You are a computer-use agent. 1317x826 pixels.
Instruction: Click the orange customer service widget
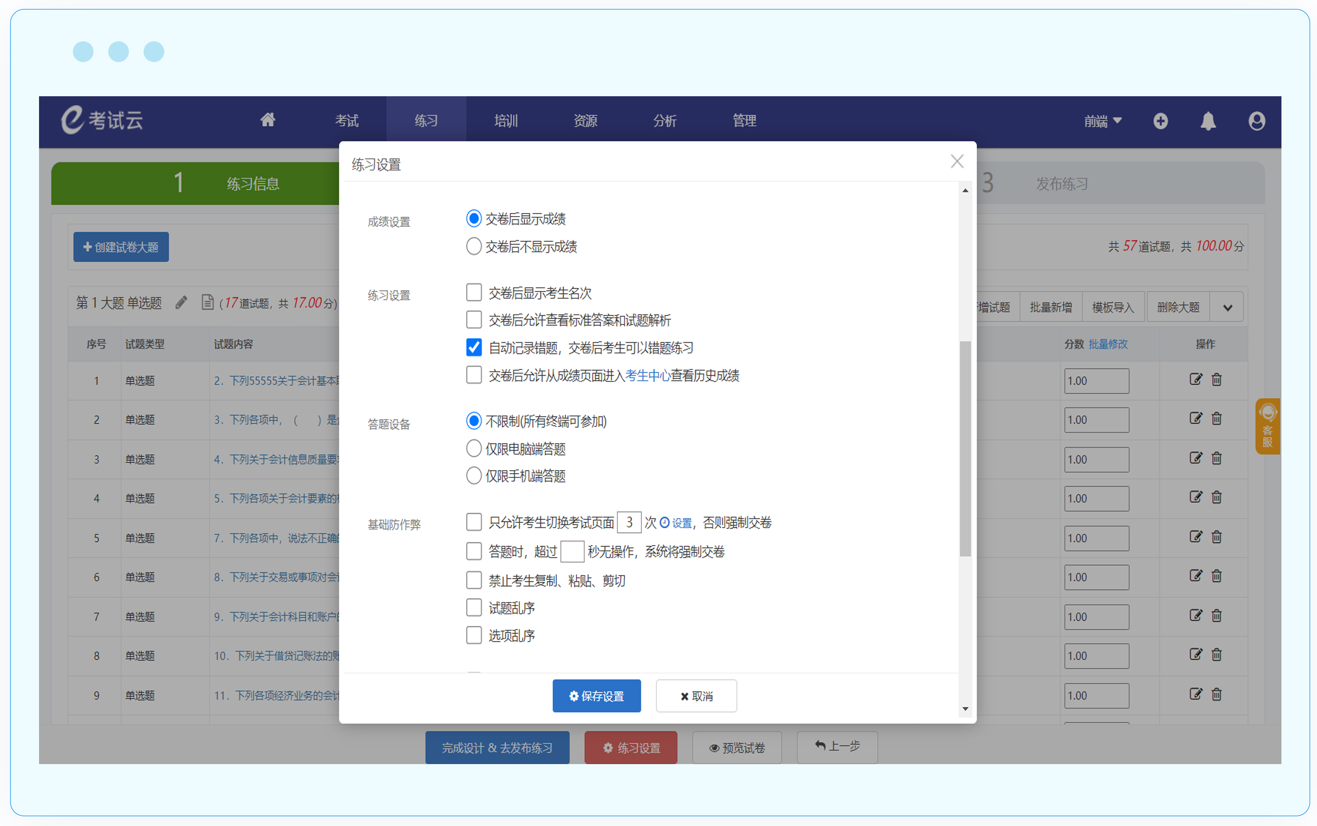point(1267,426)
